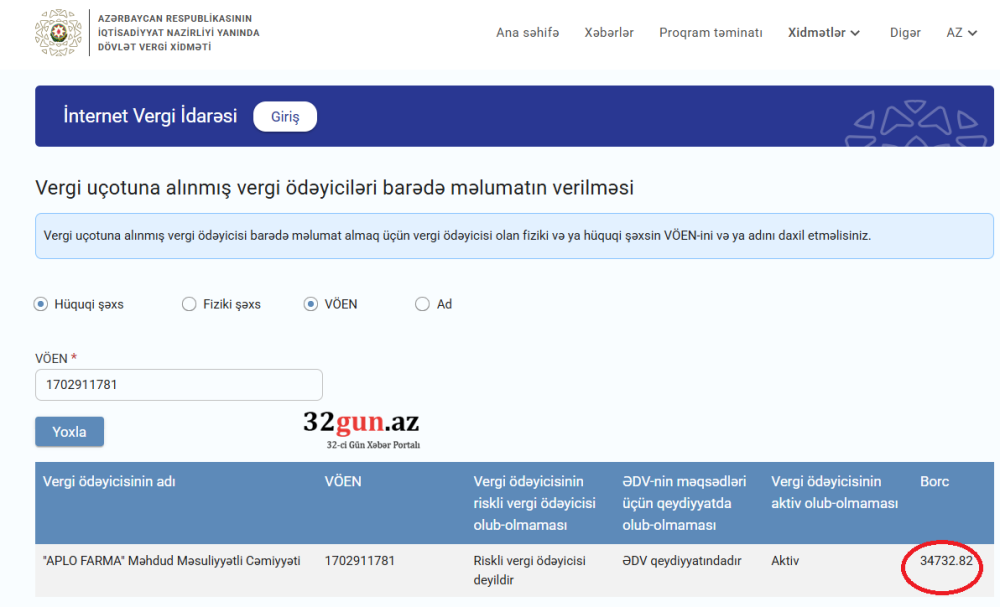The width and height of the screenshot is (1000, 607).
Task: Select the VÖEN search option
Action: pos(309,303)
